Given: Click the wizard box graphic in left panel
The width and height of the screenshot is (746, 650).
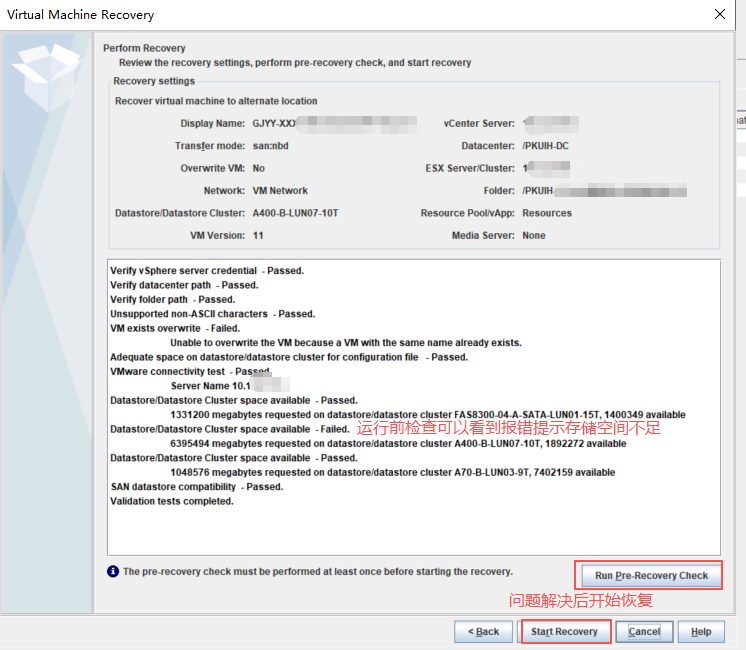Looking at the screenshot, I should (47, 73).
